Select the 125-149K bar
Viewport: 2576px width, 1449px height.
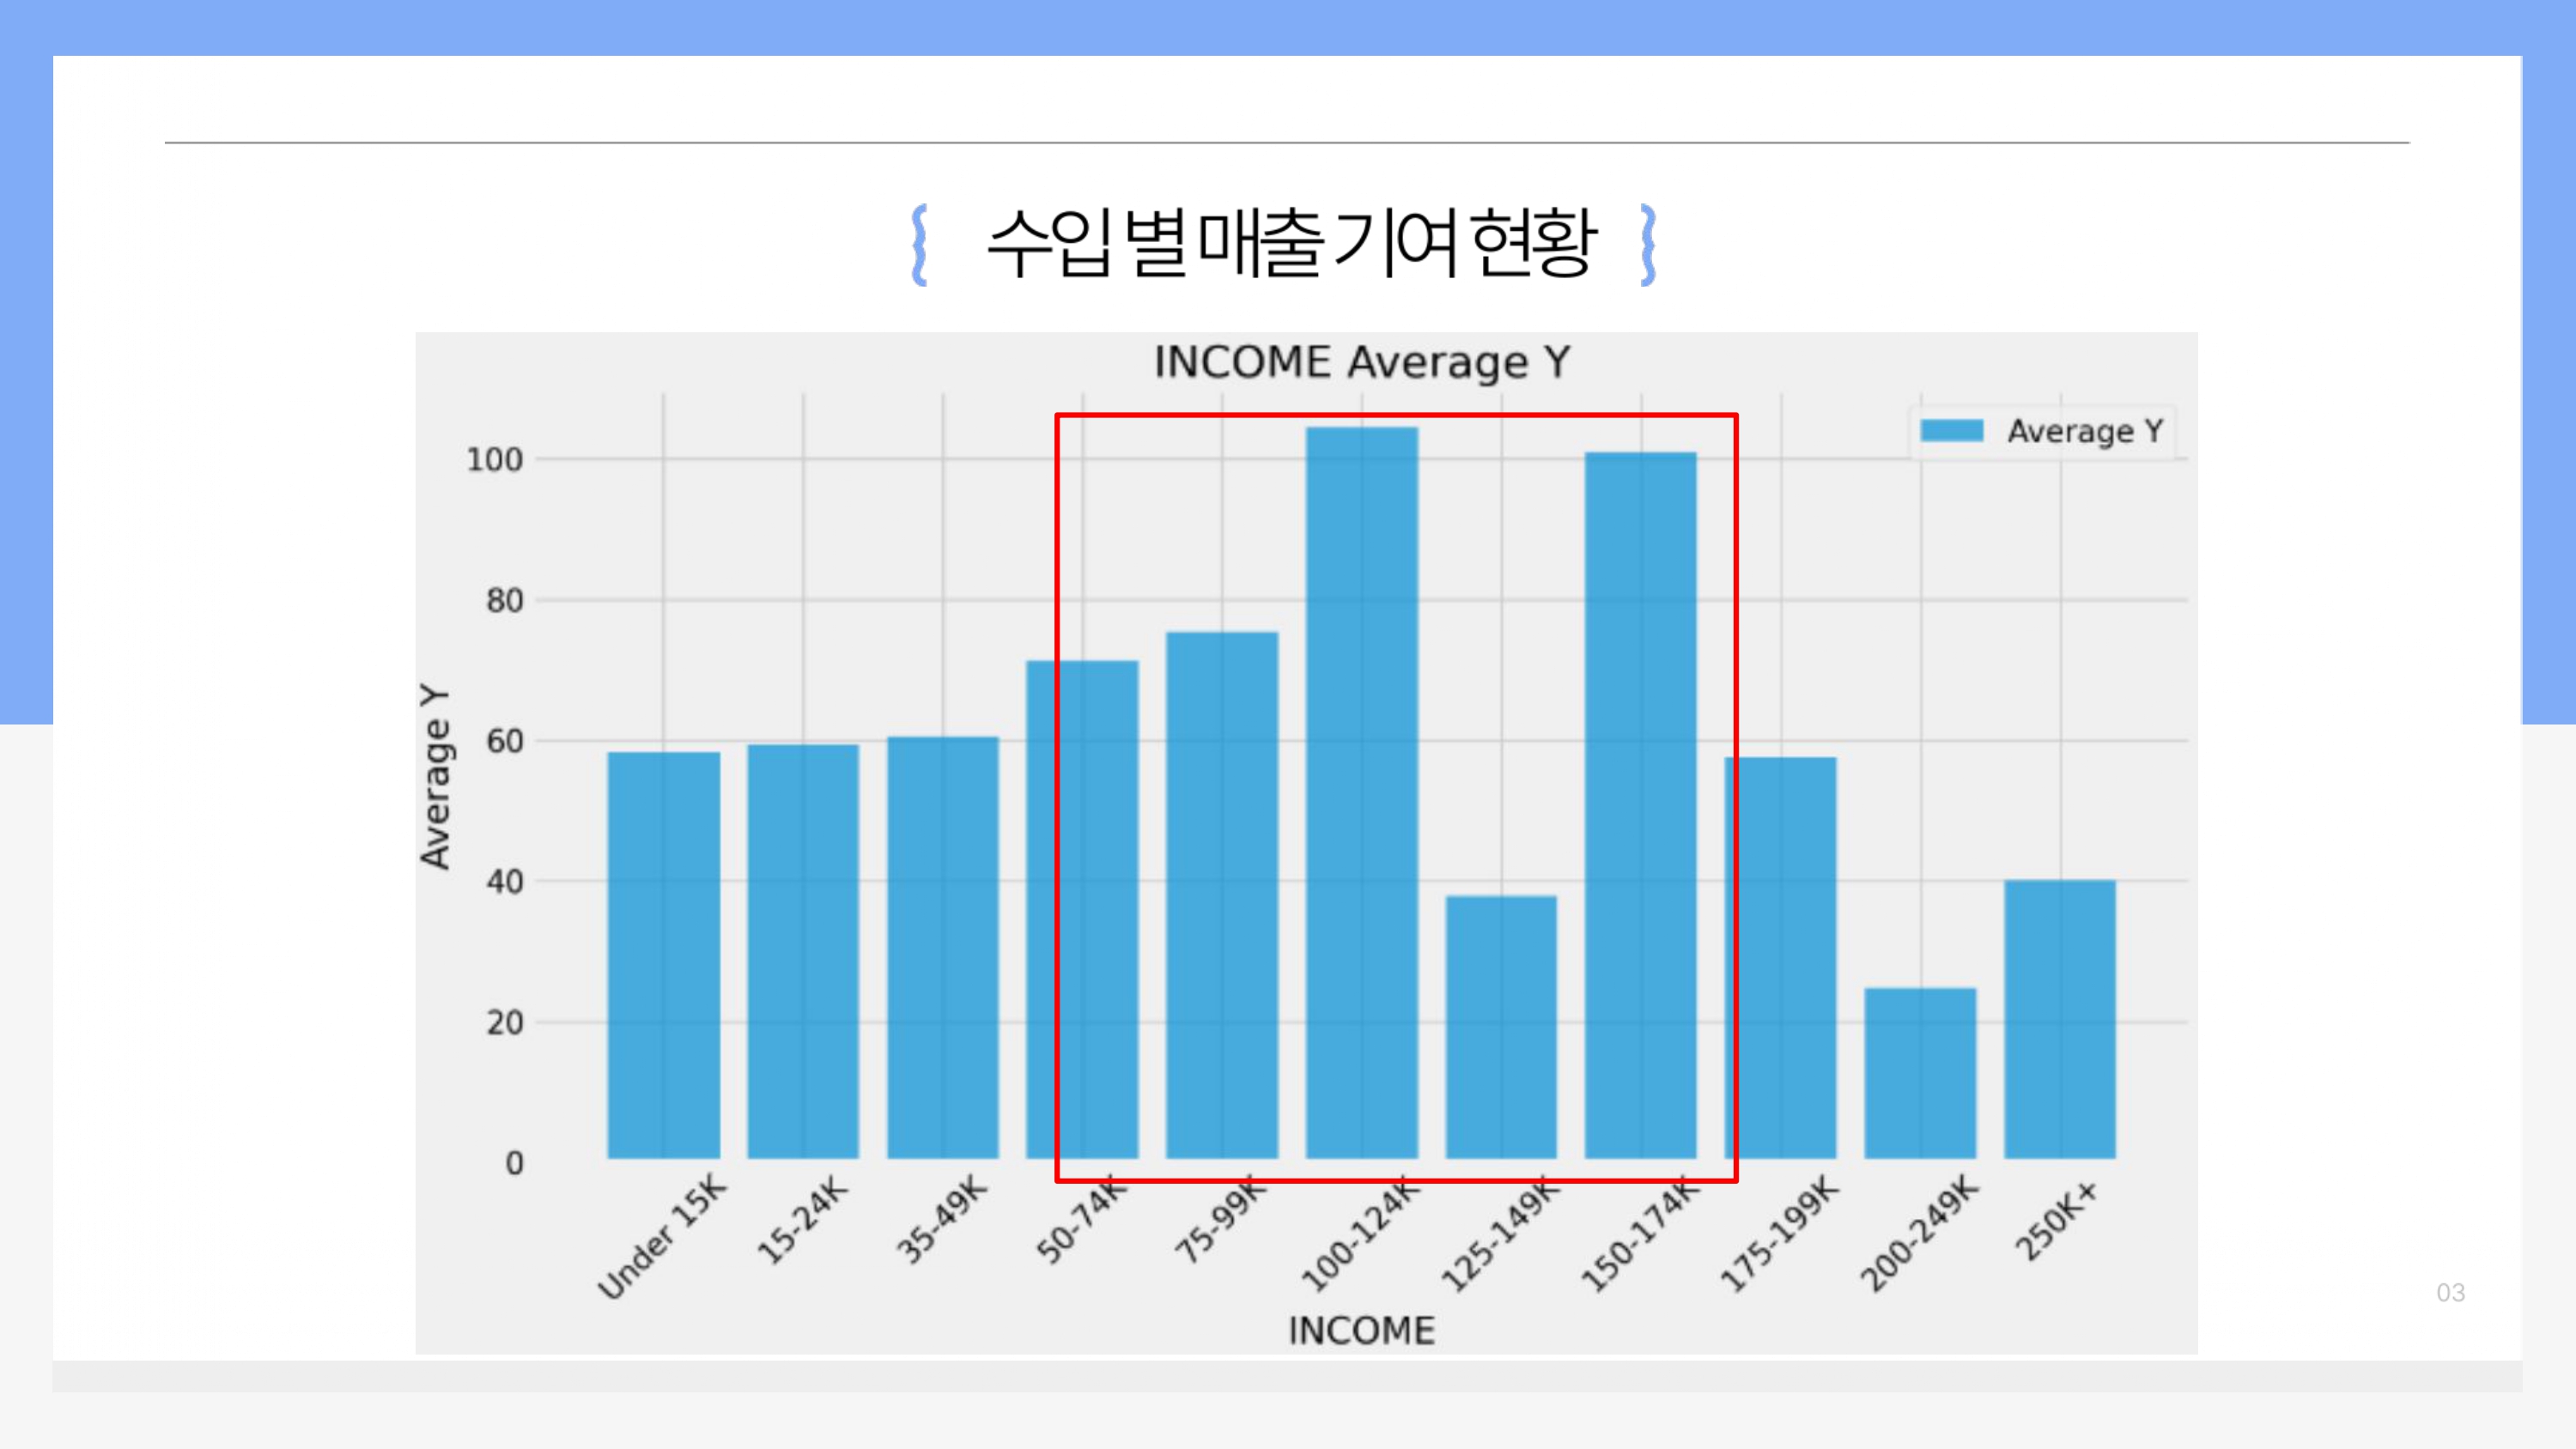(x=1501, y=1026)
